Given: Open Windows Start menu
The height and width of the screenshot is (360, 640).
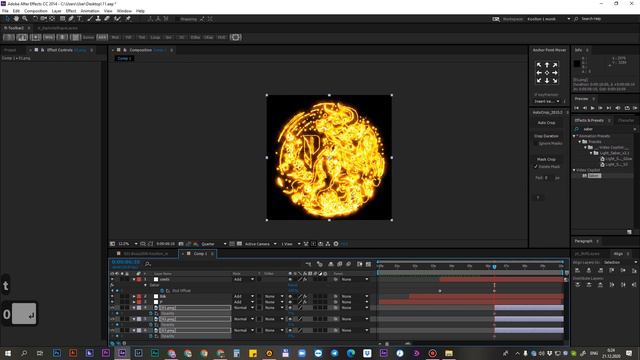Looking at the screenshot, I should pyautogui.click(x=8, y=353).
